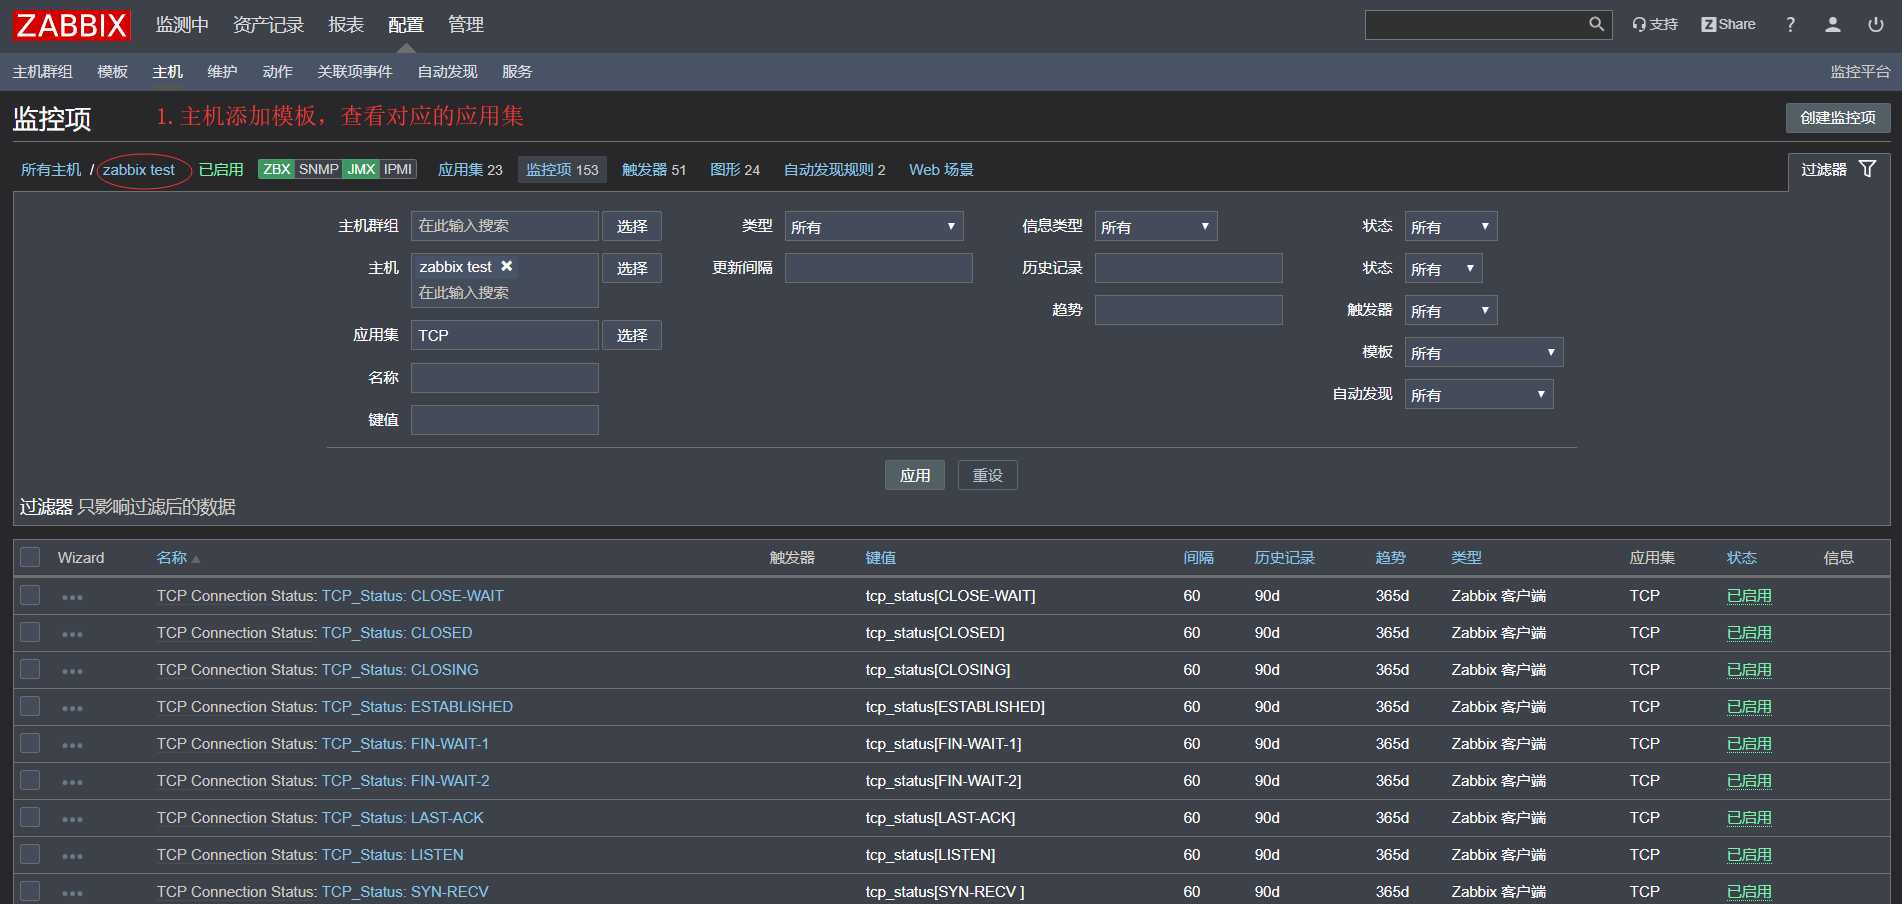This screenshot has height=904, width=1902.
Task: Click the JMX availability badge
Action: (x=361, y=169)
